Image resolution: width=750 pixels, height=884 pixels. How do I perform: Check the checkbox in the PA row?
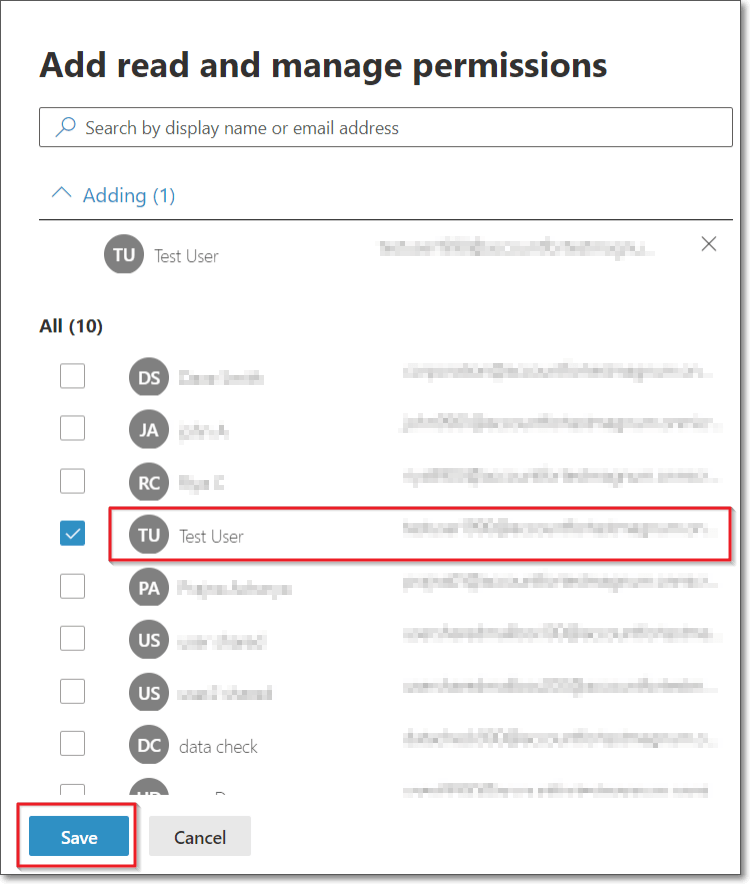coord(72,586)
